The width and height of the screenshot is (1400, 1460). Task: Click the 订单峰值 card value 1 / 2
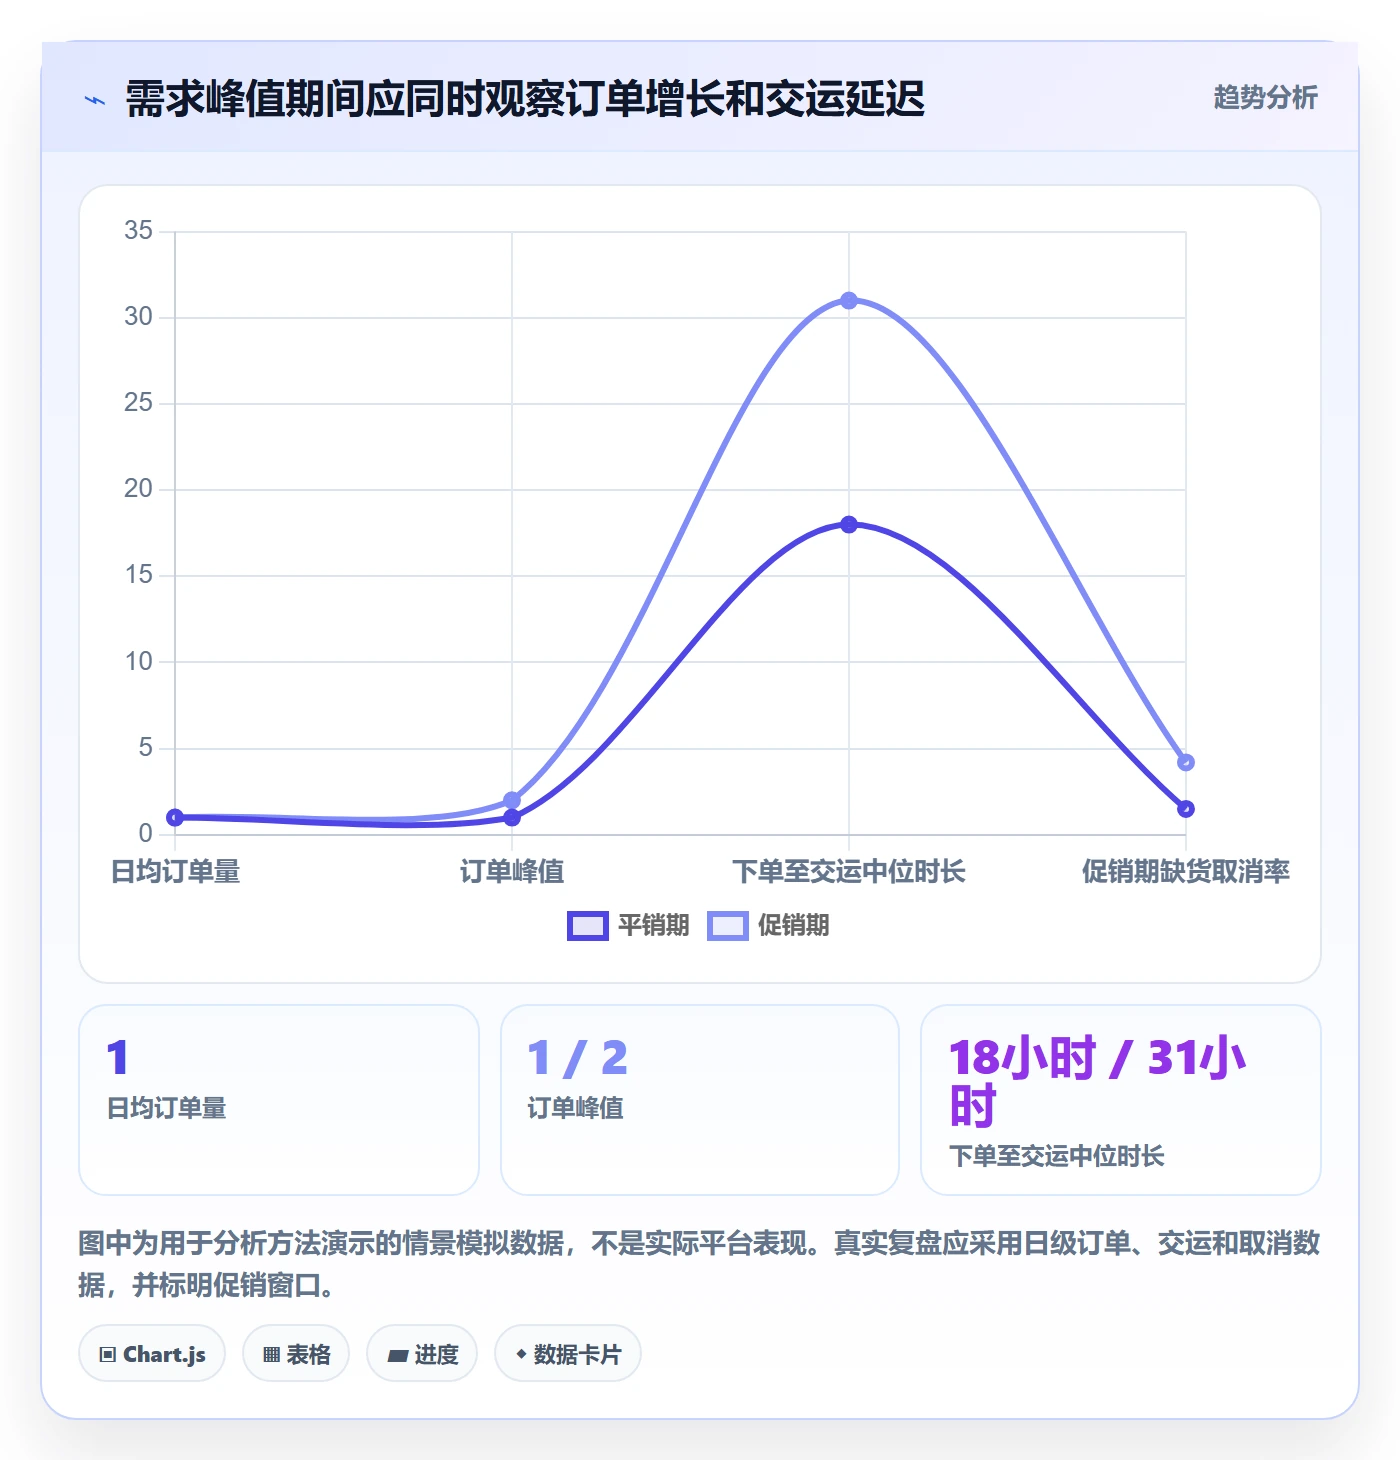[578, 1058]
